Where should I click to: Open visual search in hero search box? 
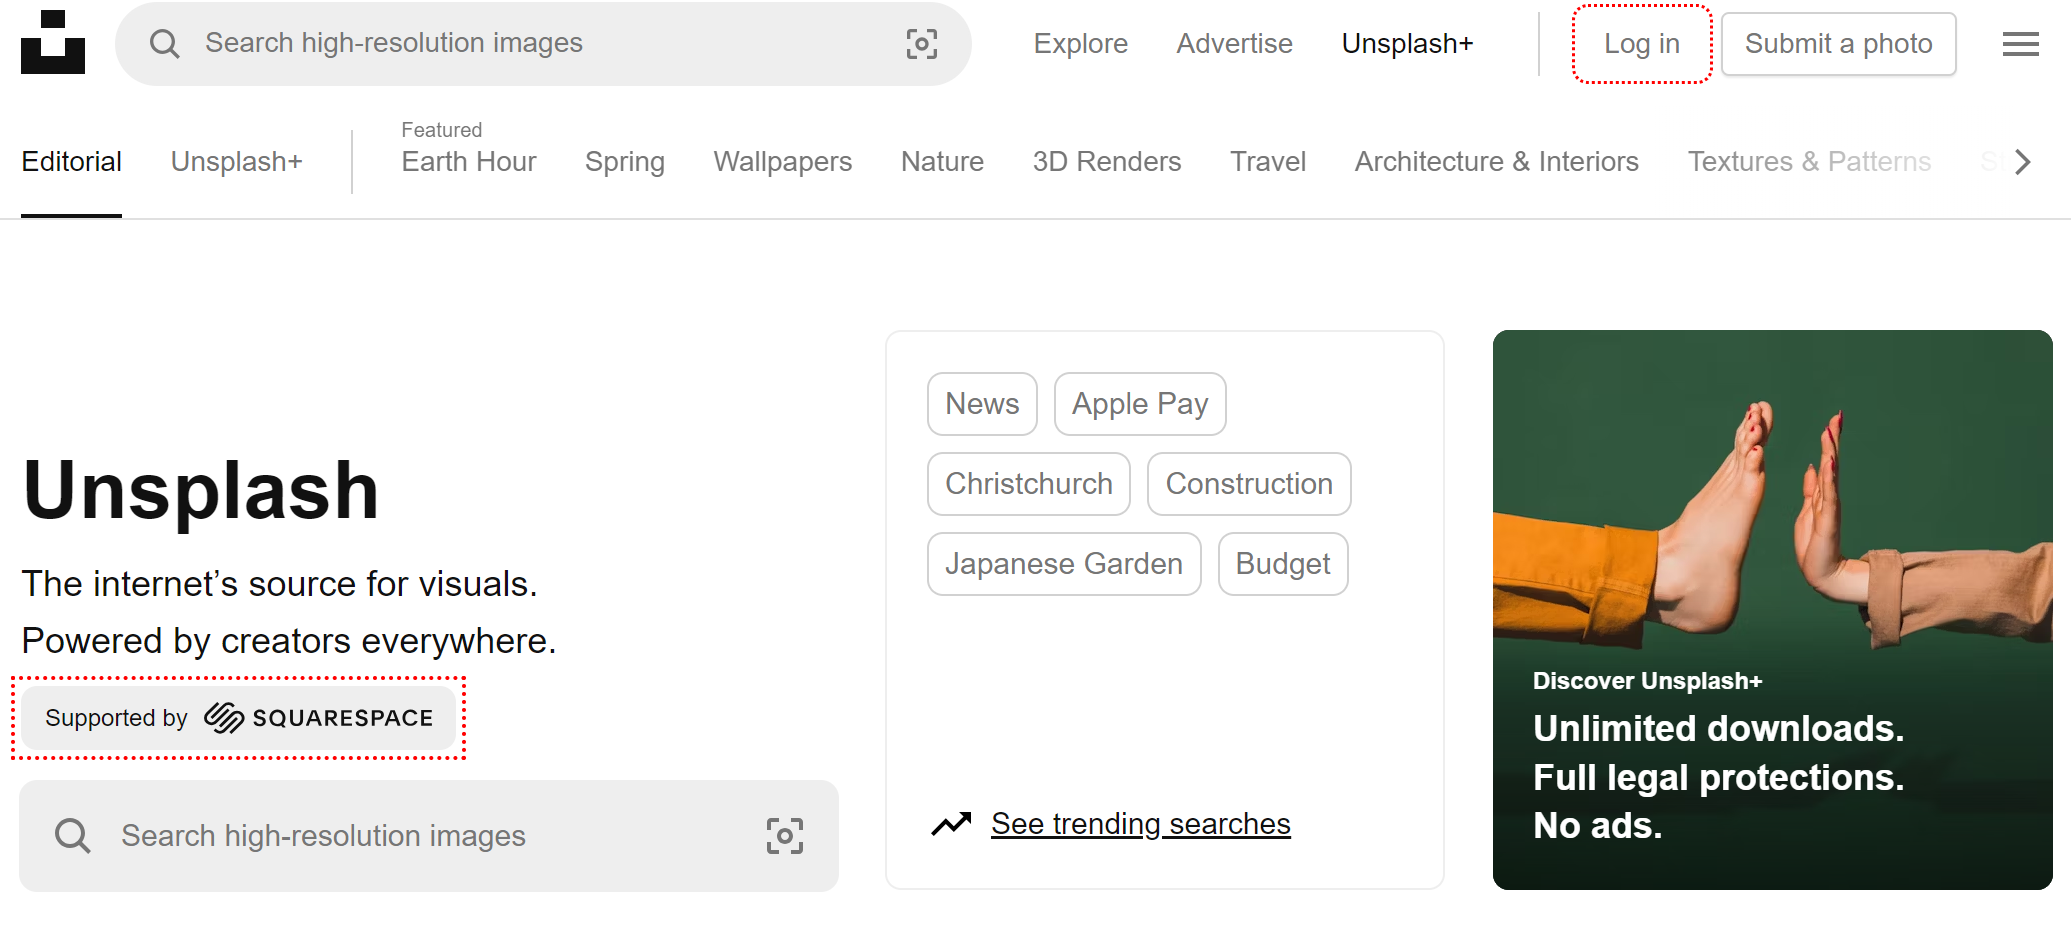tap(784, 836)
